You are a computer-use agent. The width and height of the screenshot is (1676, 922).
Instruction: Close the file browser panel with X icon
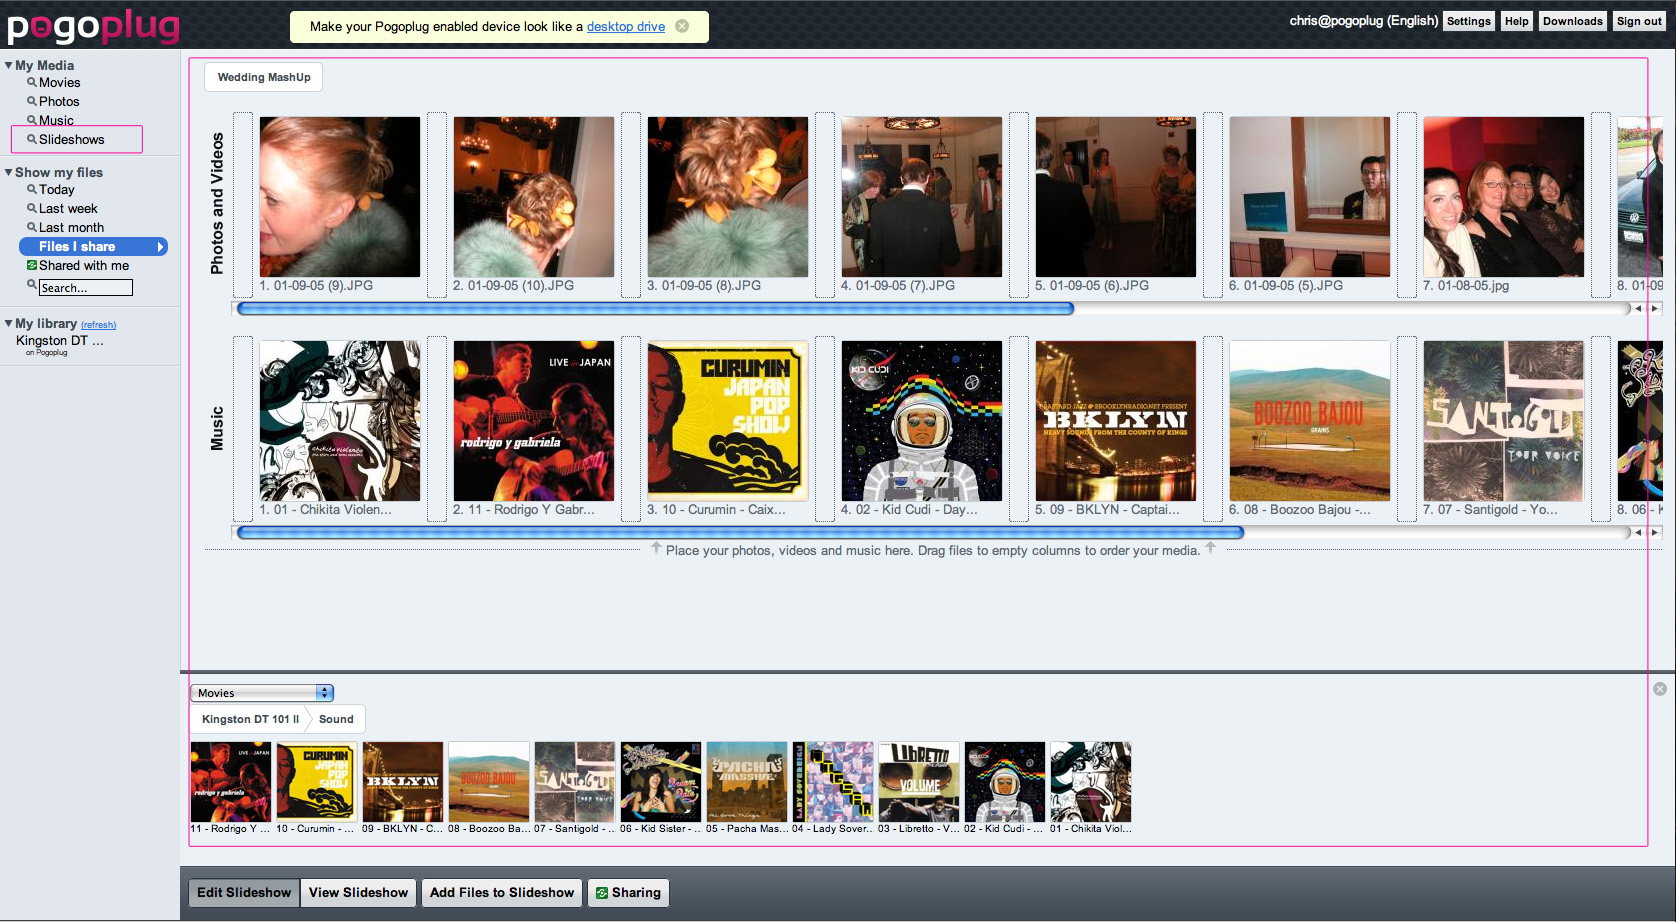1660,689
